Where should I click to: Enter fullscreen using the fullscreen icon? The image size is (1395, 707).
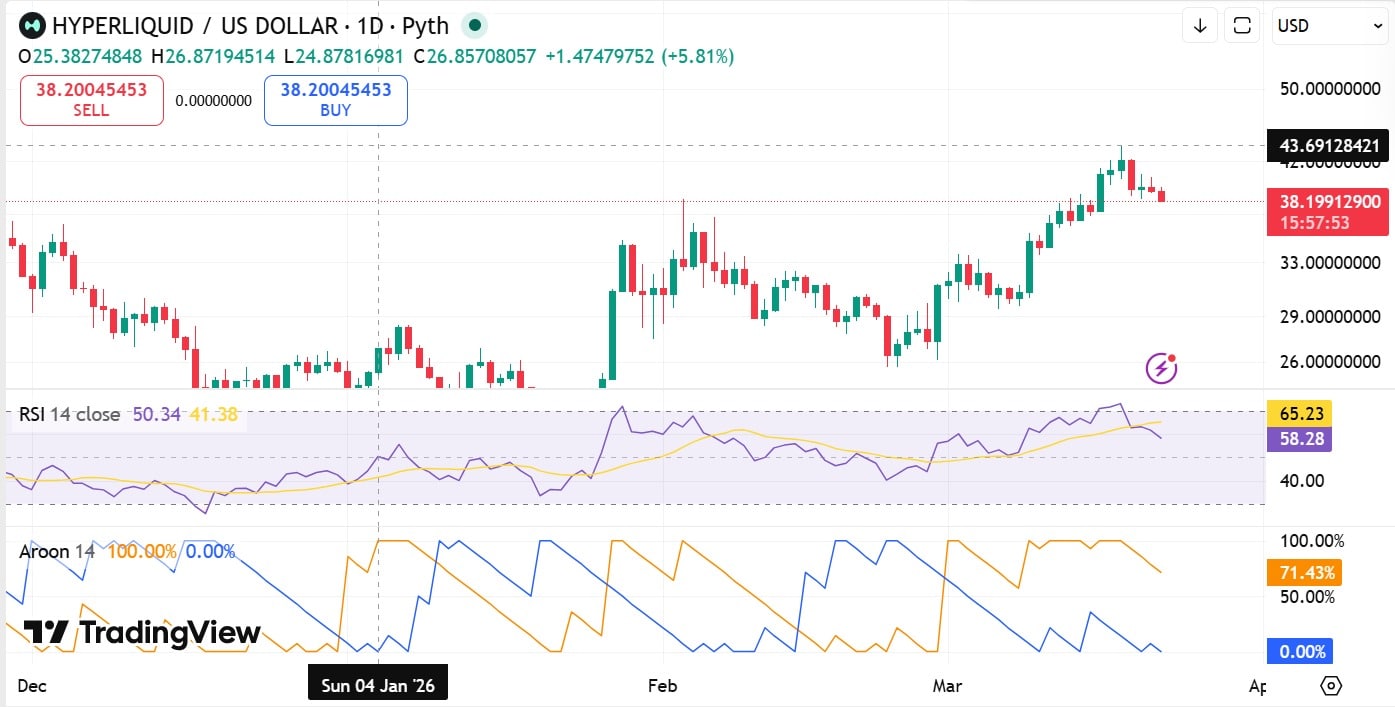[x=1241, y=25]
